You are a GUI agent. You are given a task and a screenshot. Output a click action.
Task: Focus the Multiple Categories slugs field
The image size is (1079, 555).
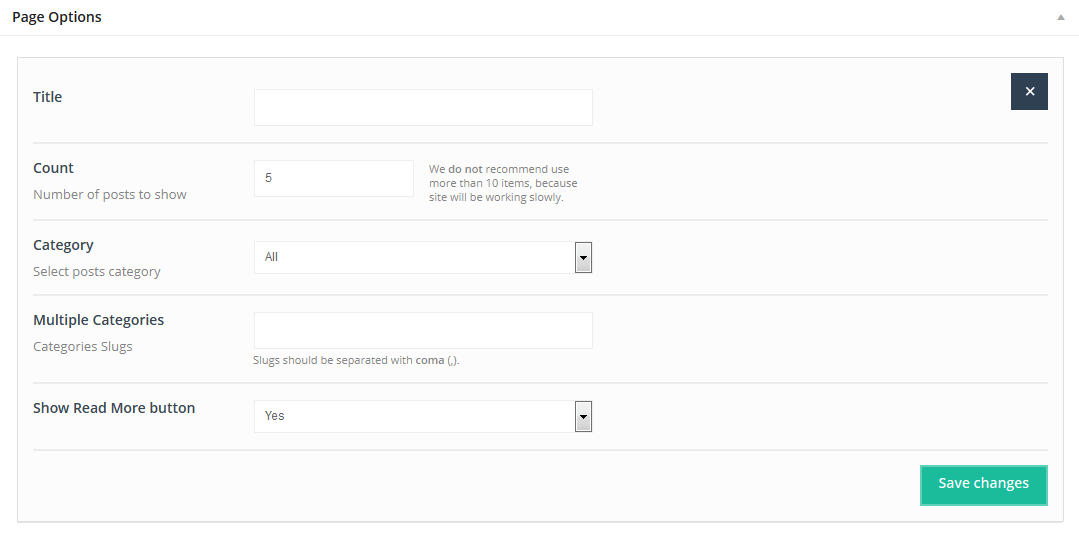click(423, 330)
